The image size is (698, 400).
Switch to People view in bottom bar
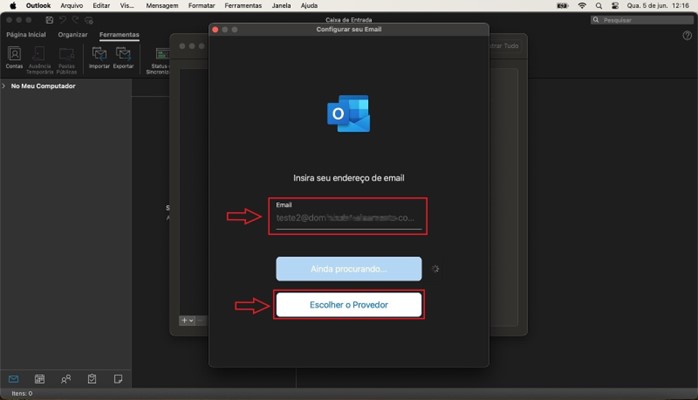coord(66,379)
